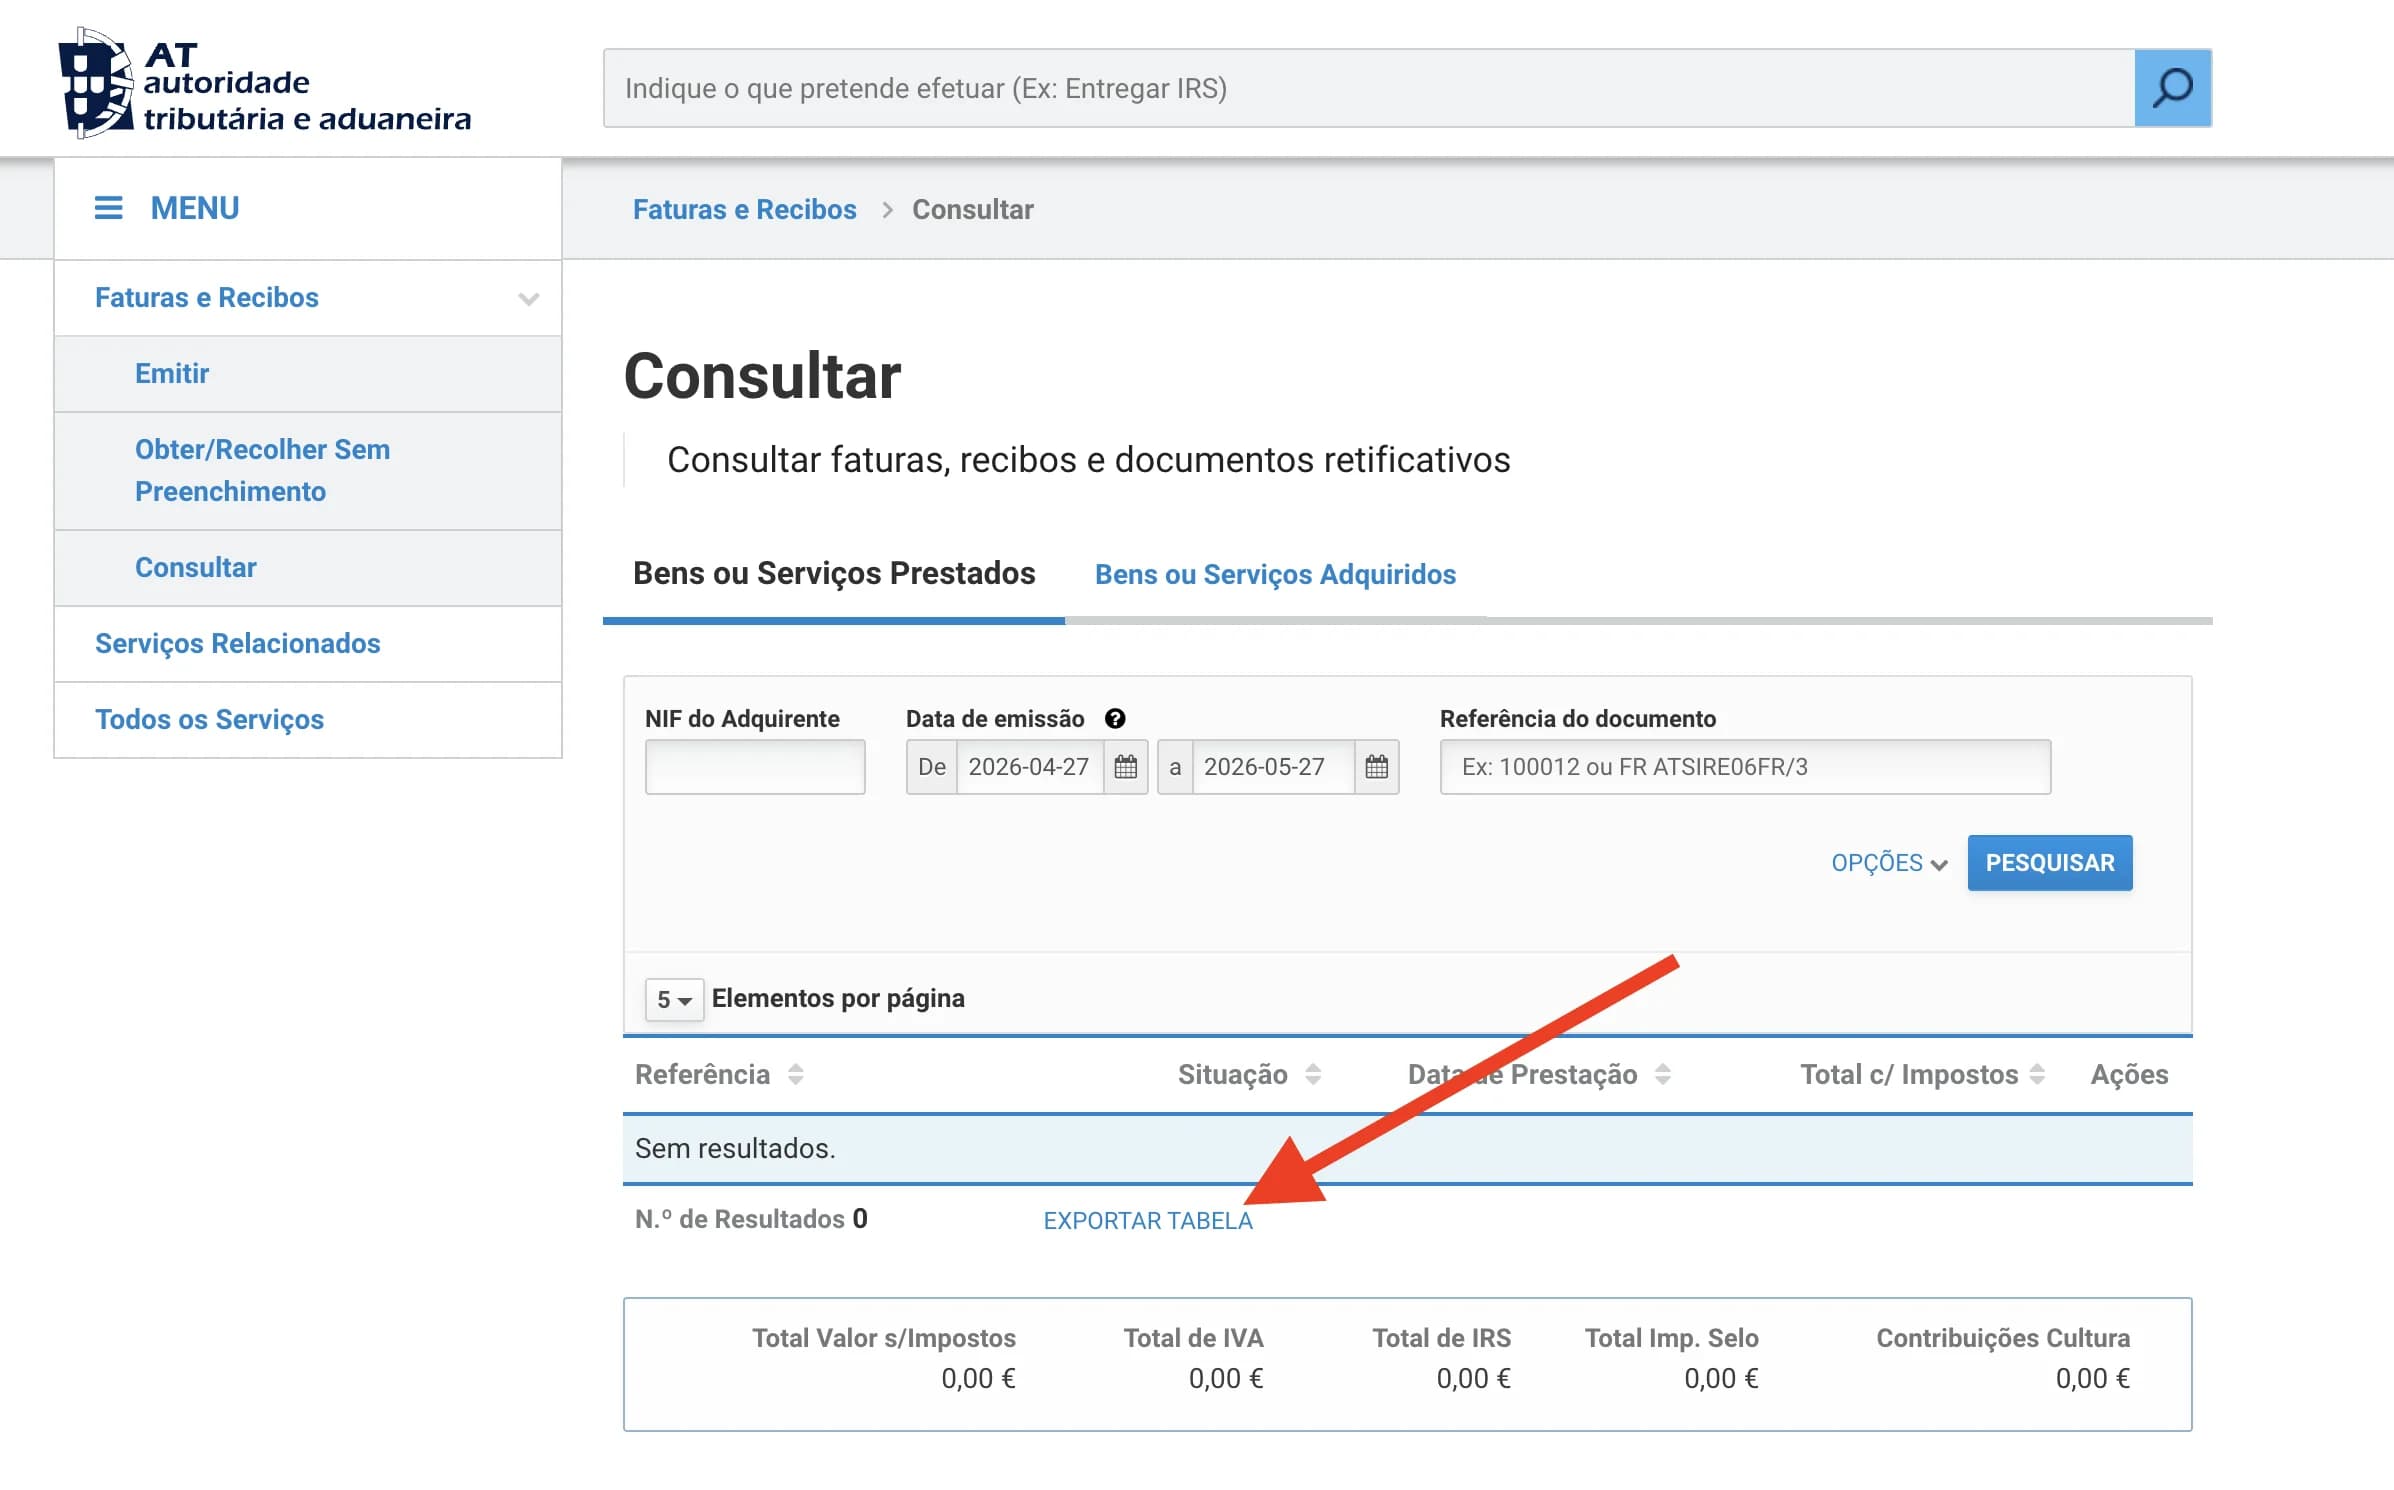Image resolution: width=2394 pixels, height=1490 pixels.
Task: Open calendar picker for start date
Action: tap(1125, 767)
